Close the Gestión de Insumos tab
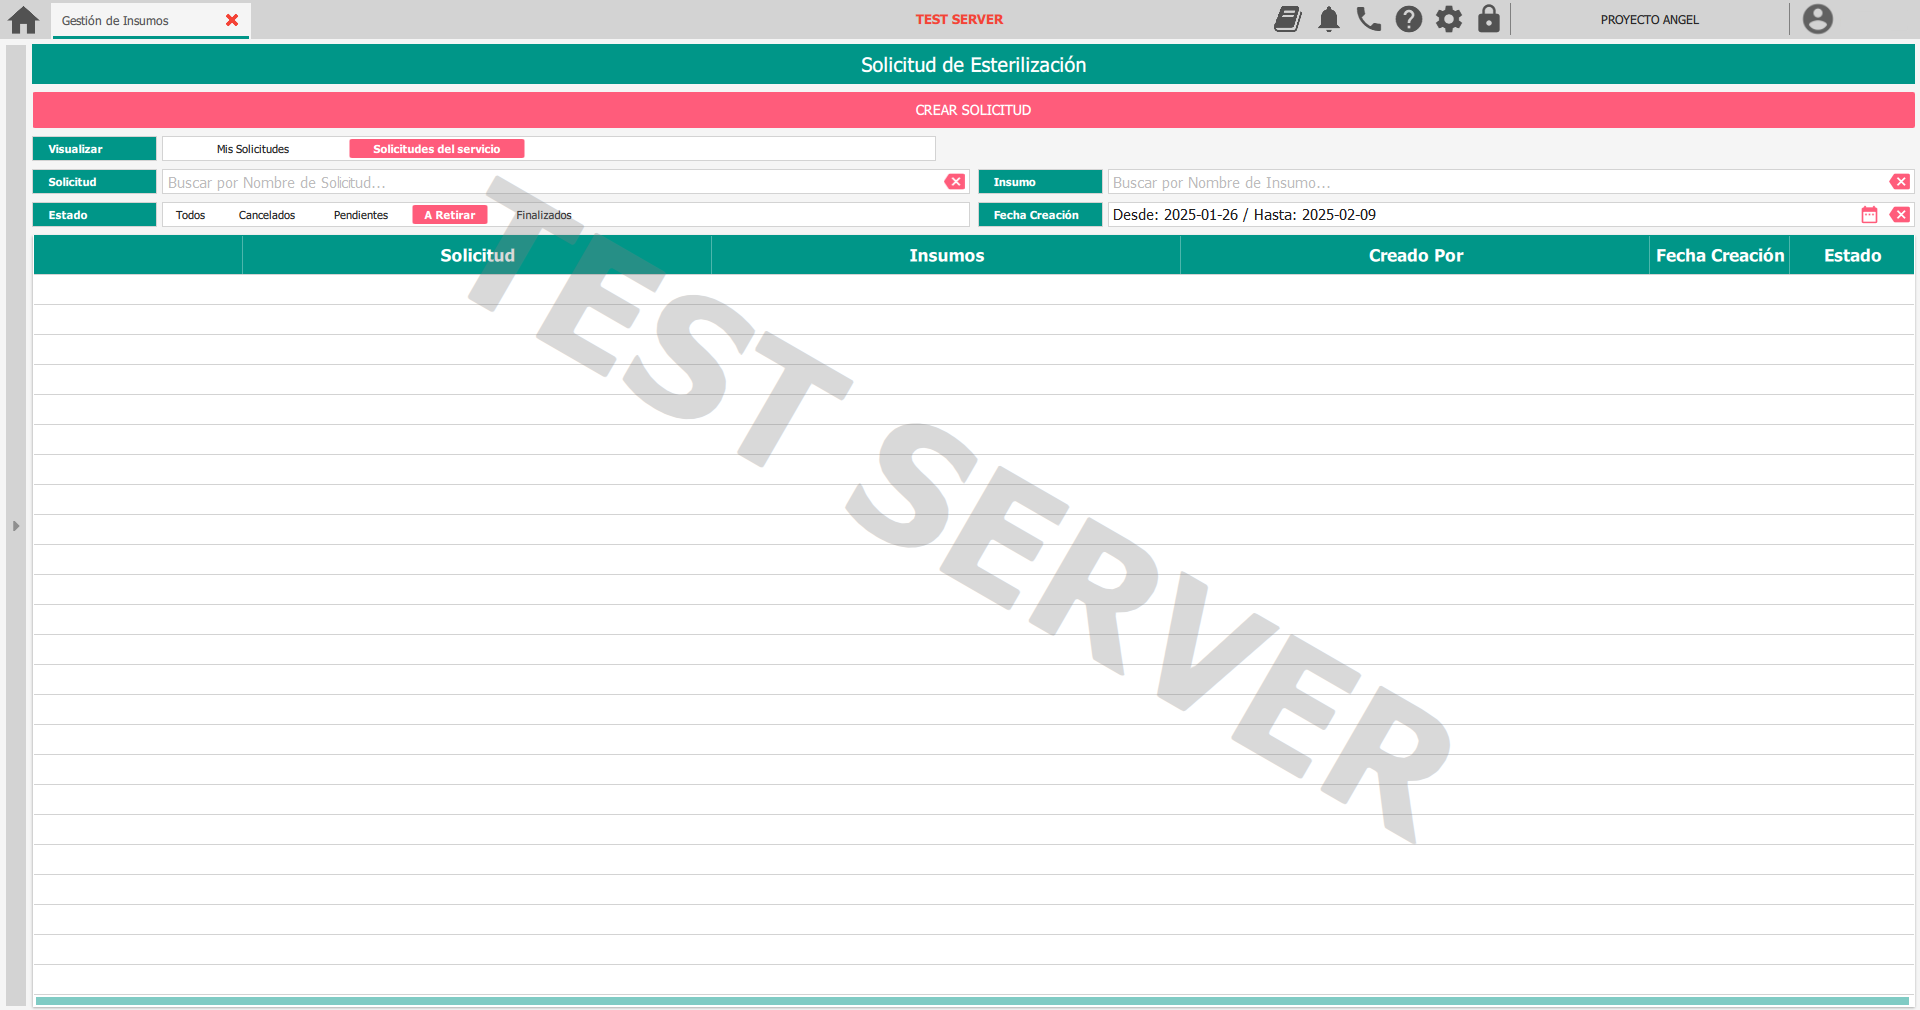1920x1010 pixels. point(232,20)
